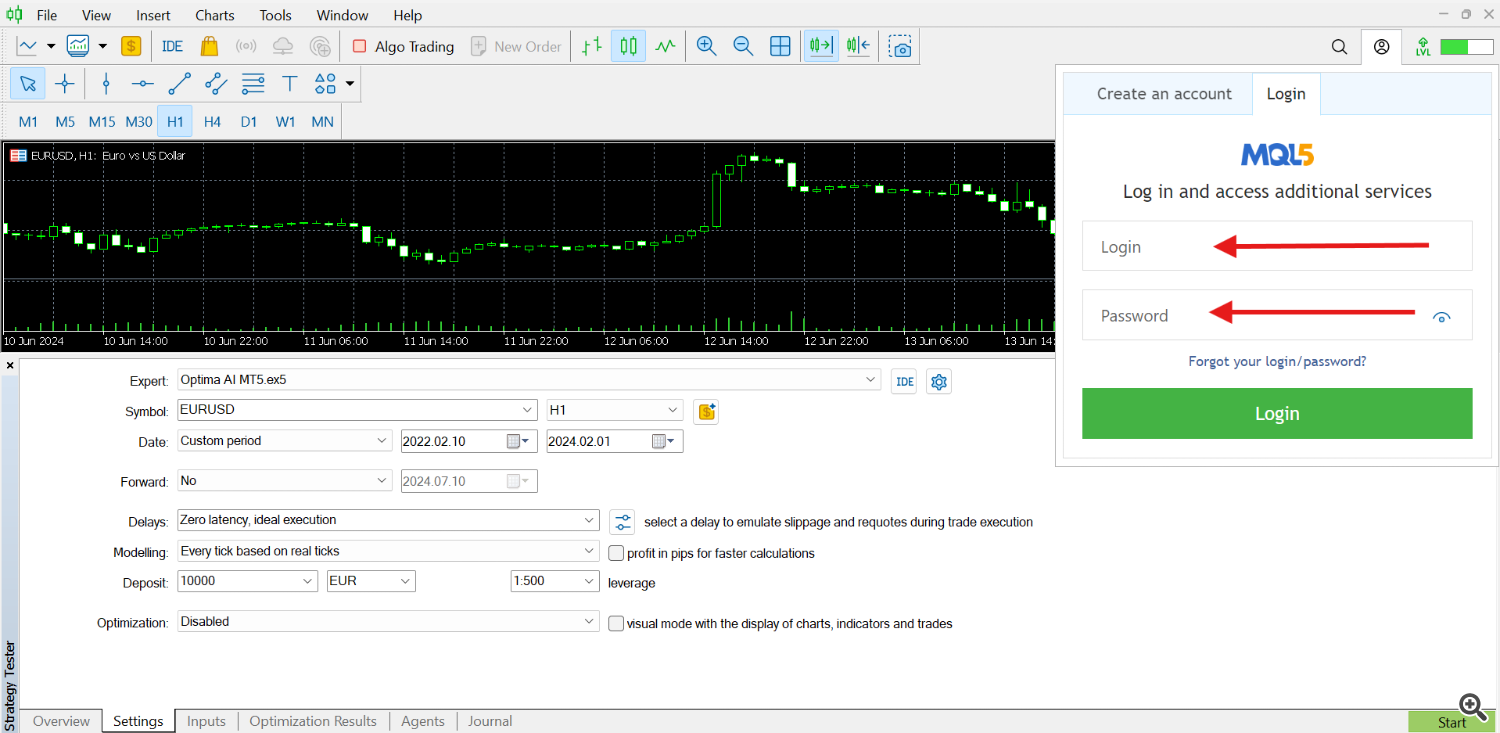Select the M15 timeframe
1500x733 pixels.
pyautogui.click(x=102, y=122)
